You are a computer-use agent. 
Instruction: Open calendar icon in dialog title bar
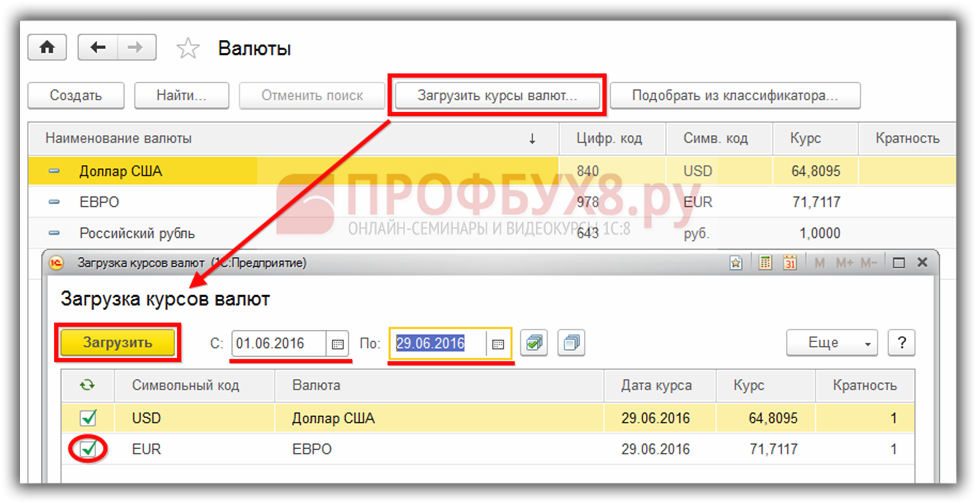tap(790, 263)
